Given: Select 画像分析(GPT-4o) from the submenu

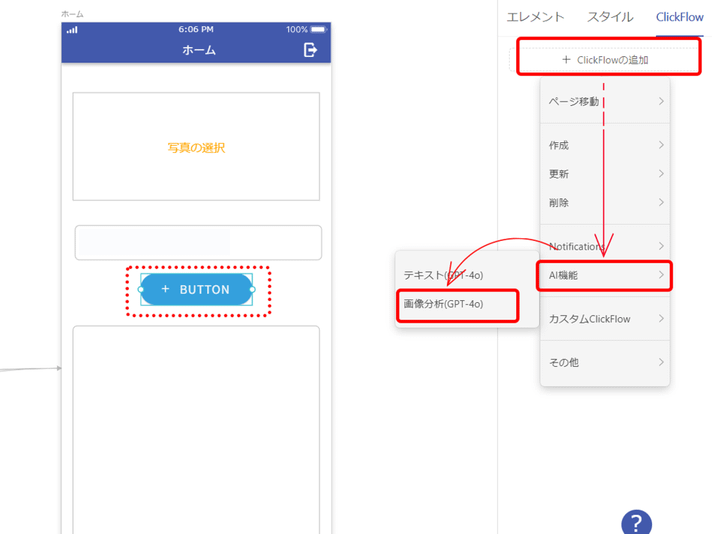Looking at the screenshot, I should click(457, 304).
